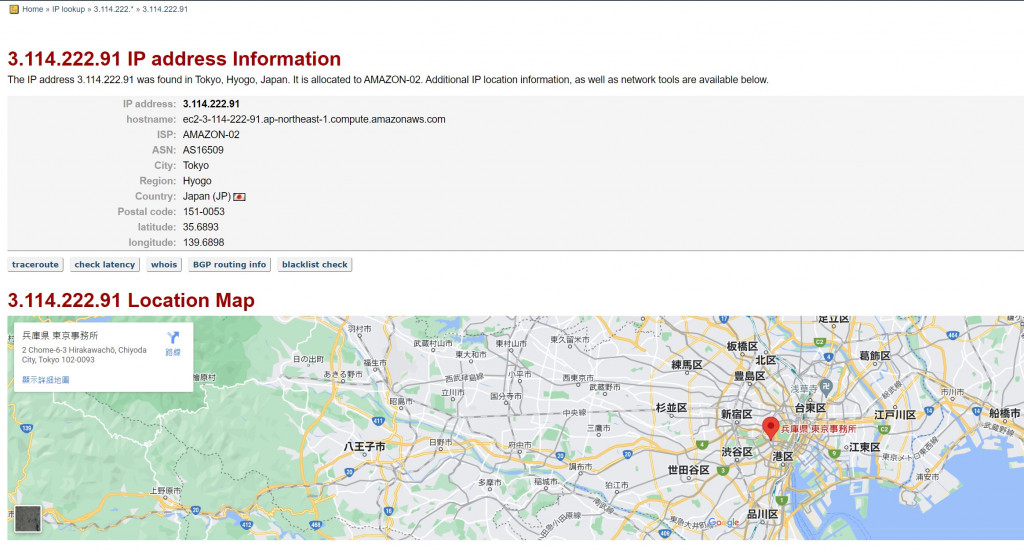Select the Region value Hyogo
This screenshot has height=552, width=1024.
197,181
